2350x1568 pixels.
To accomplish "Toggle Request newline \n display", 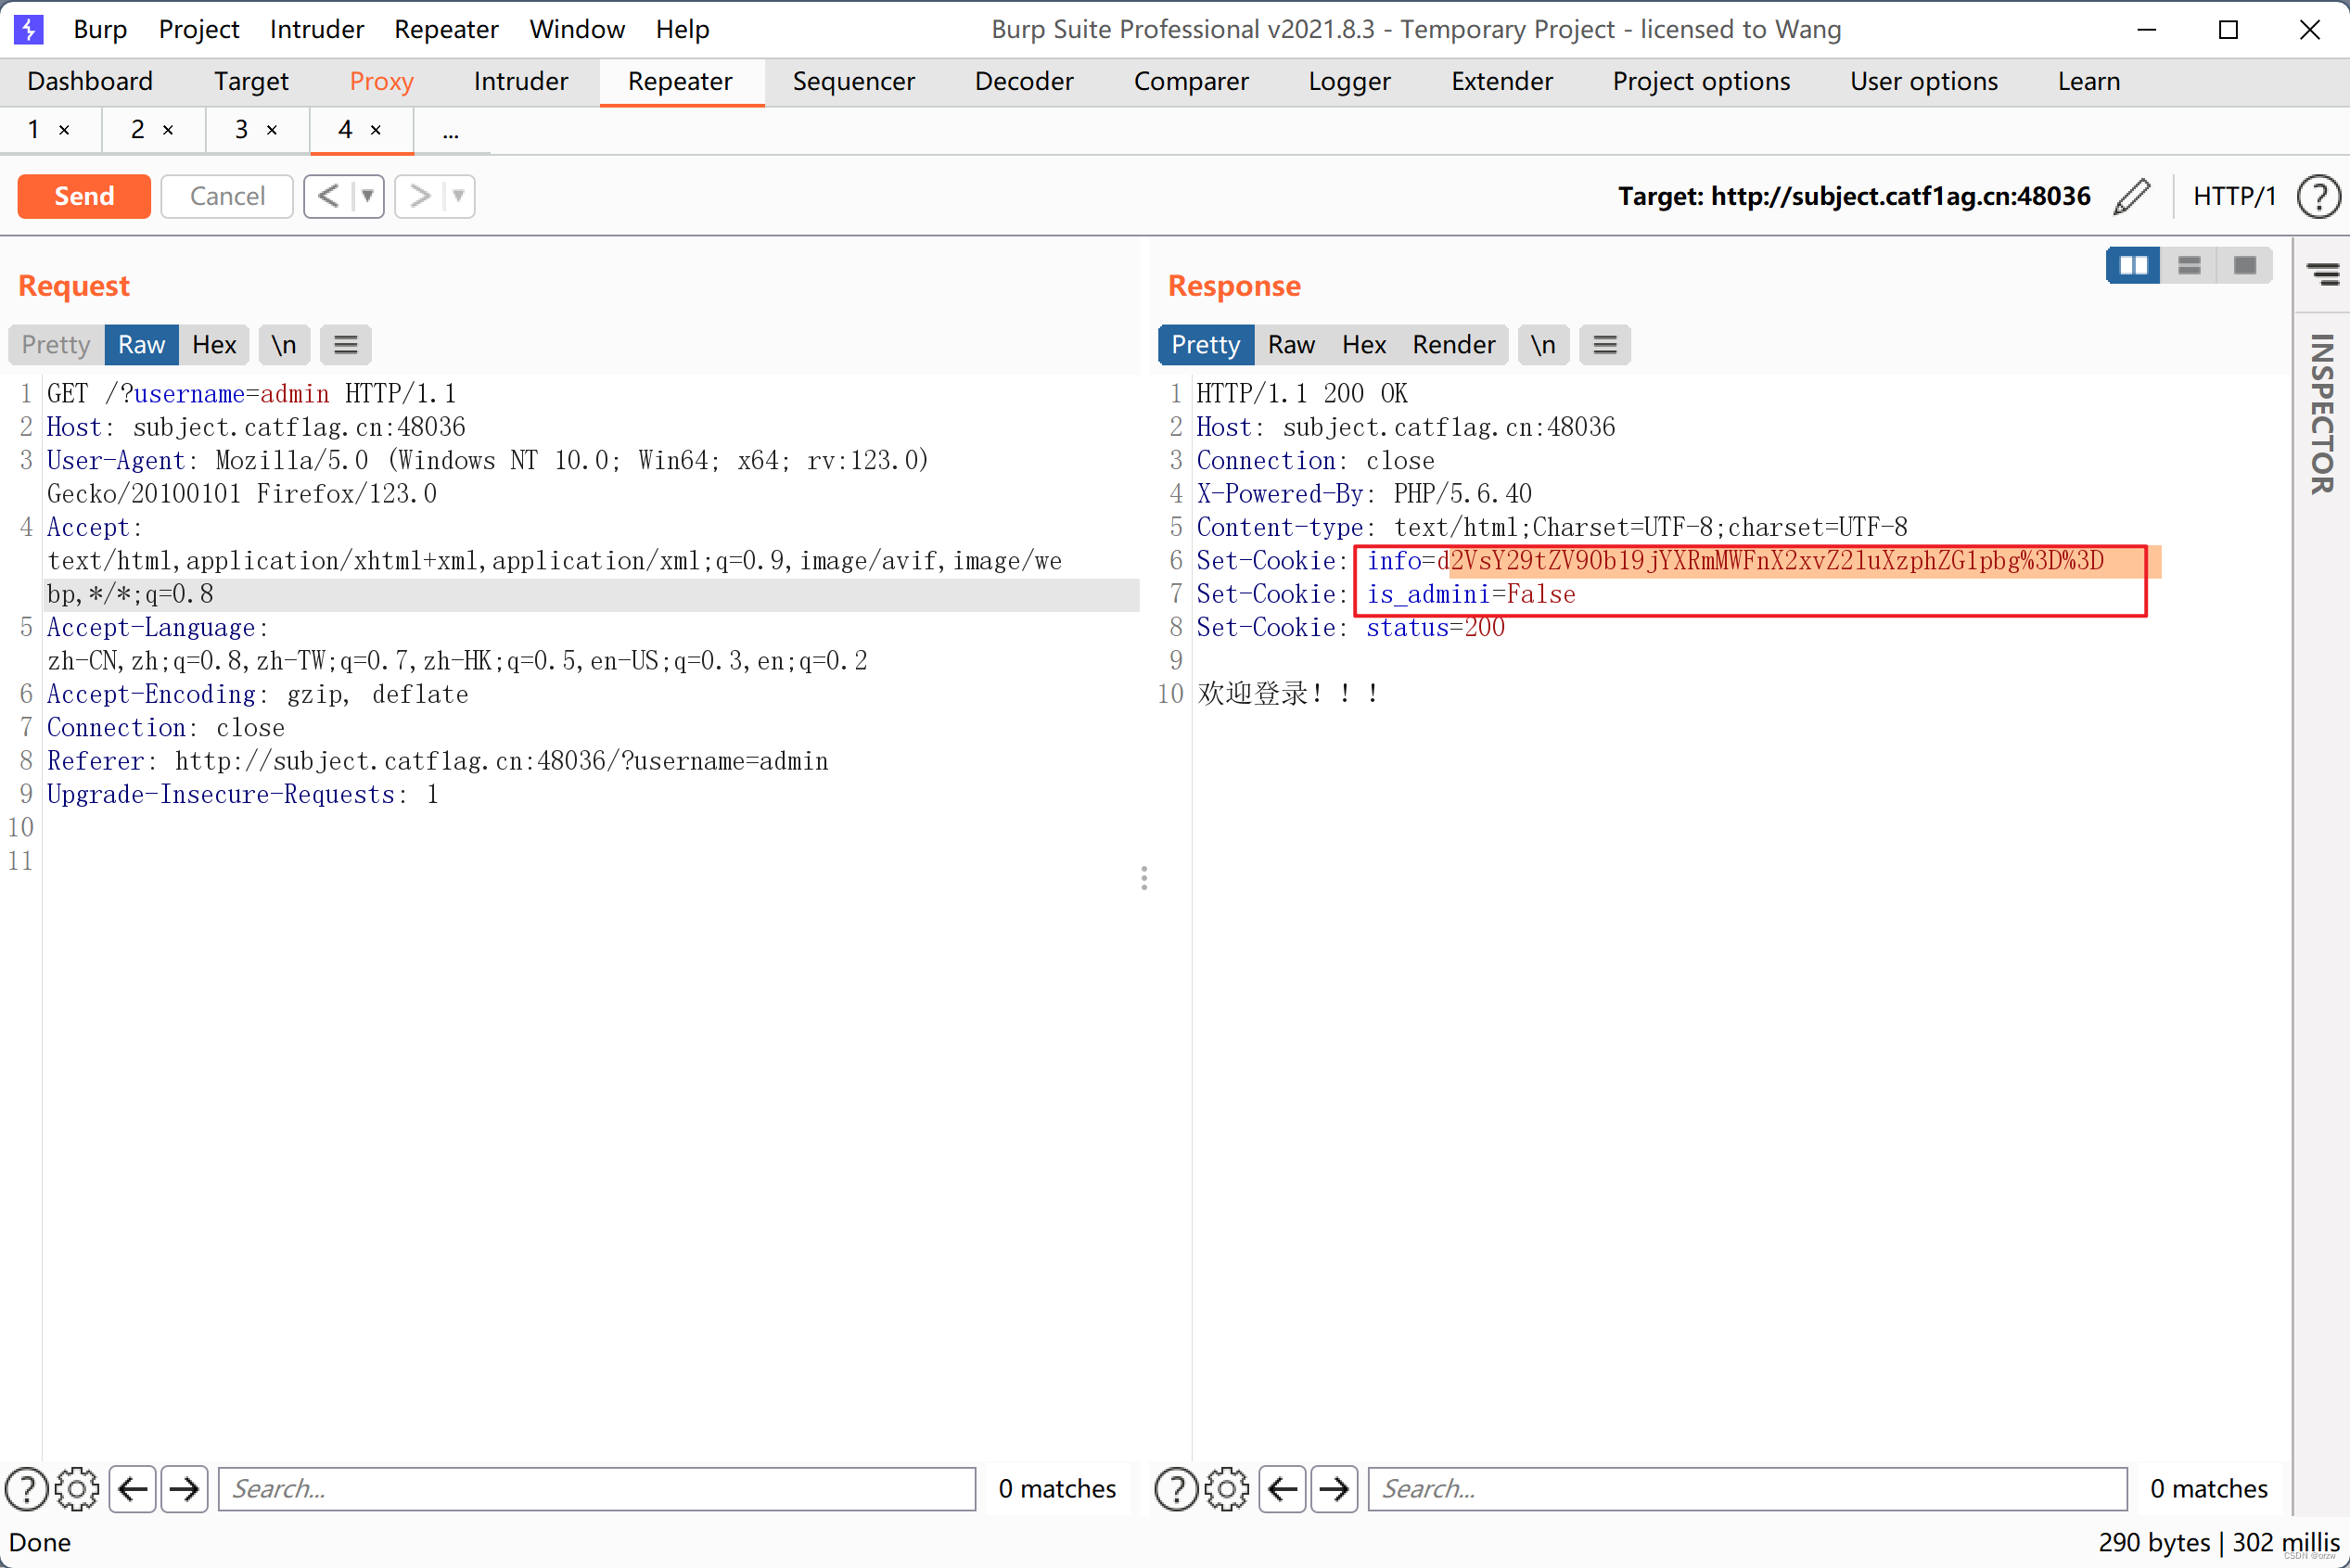I will click(x=284, y=345).
